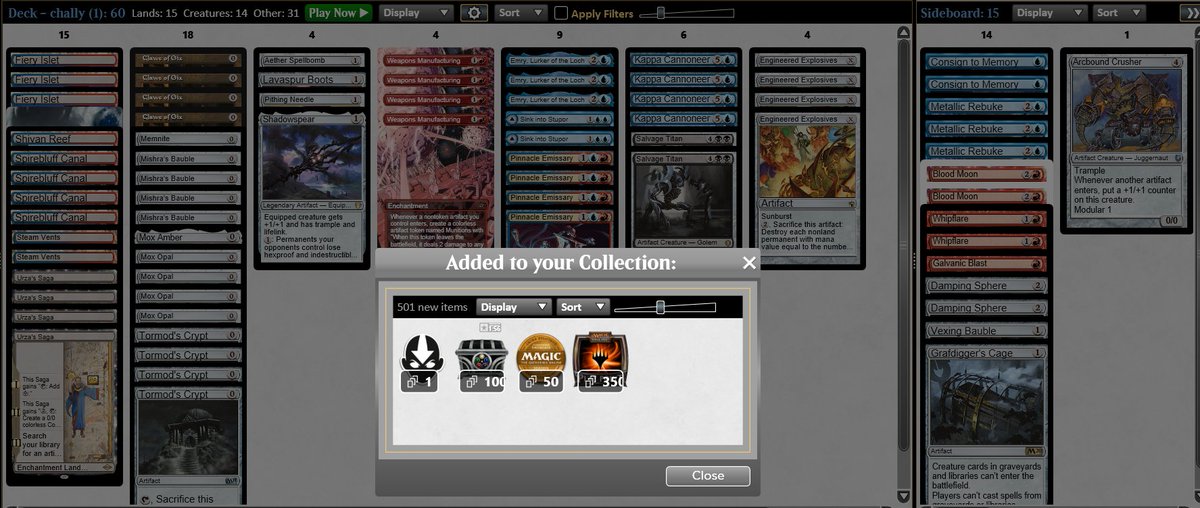Click the '6' column count header
Image resolution: width=1200 pixels, height=508 pixels.
(x=683, y=36)
